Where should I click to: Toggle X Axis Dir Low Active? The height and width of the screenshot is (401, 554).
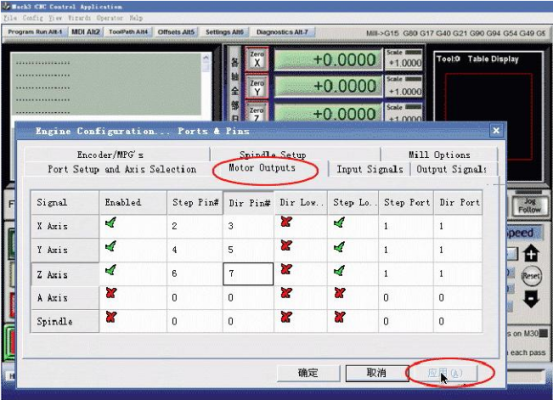286,222
